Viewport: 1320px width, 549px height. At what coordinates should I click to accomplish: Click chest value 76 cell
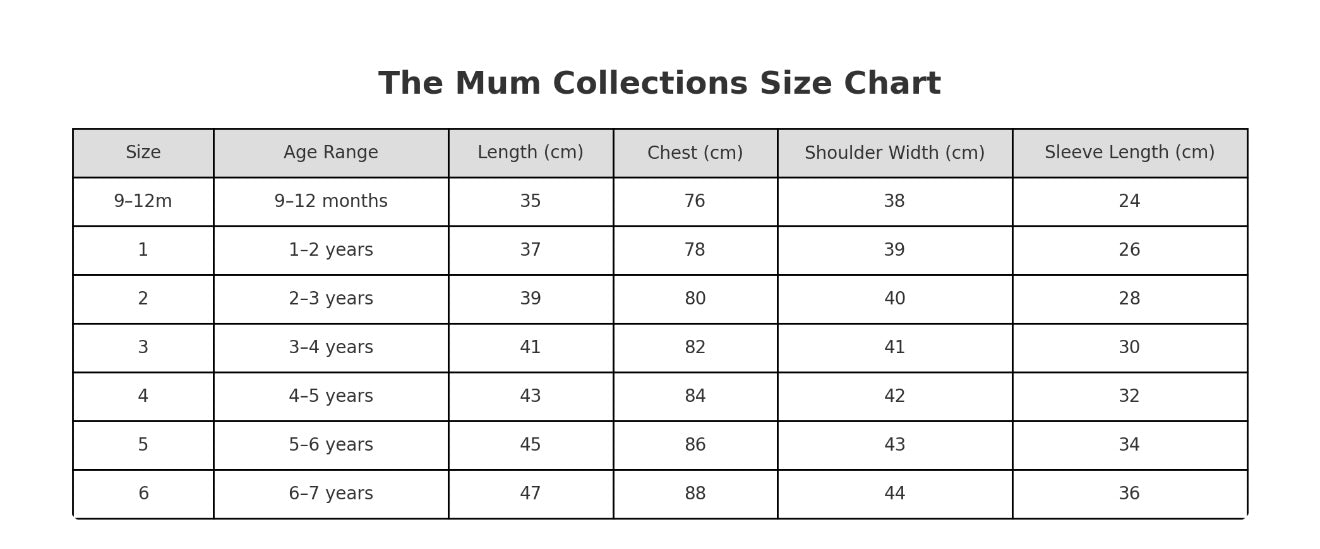pos(696,202)
